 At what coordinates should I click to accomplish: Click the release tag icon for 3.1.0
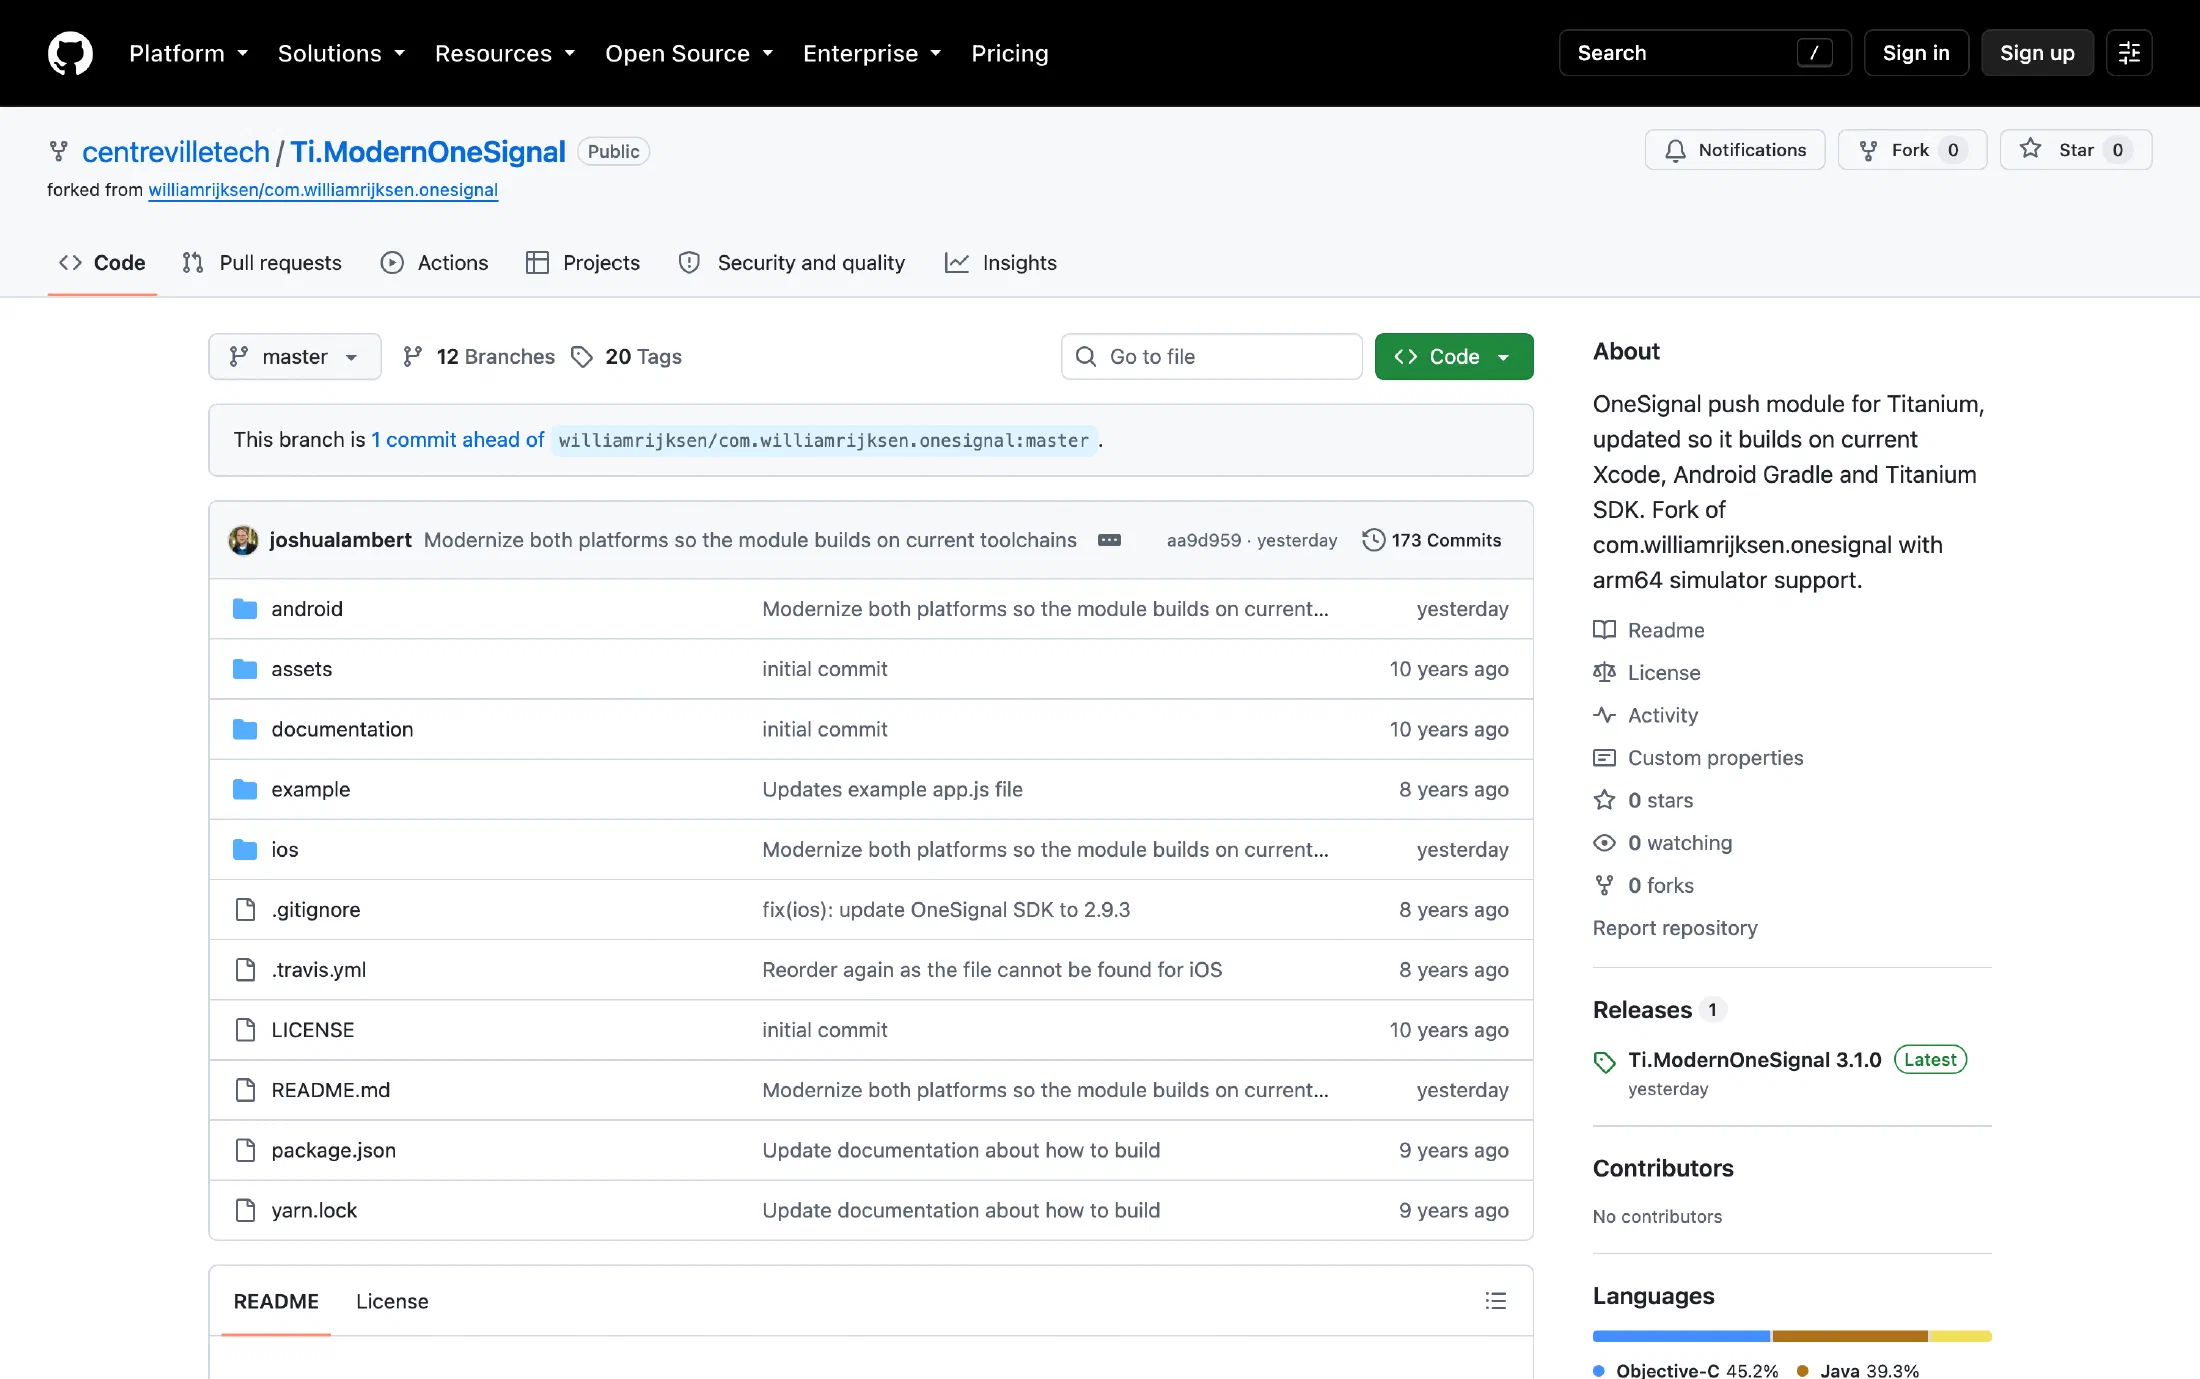(1604, 1062)
